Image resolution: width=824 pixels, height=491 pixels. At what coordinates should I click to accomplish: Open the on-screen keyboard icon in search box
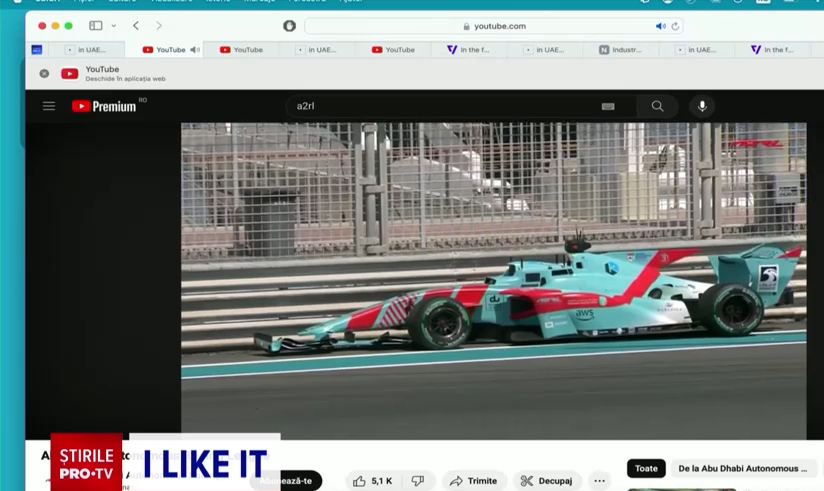coord(607,106)
